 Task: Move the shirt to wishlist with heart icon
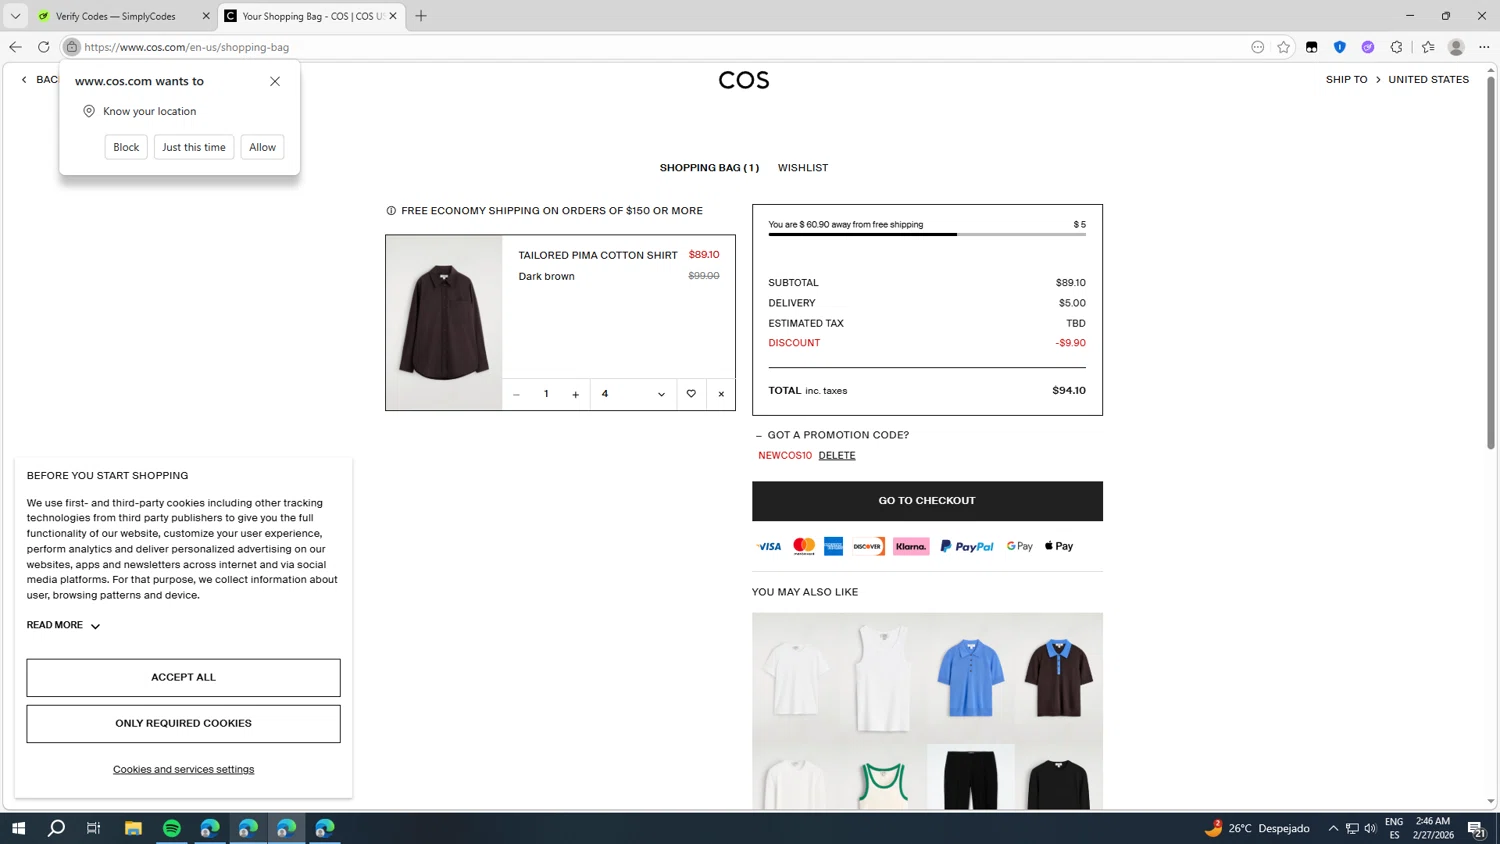(x=691, y=395)
